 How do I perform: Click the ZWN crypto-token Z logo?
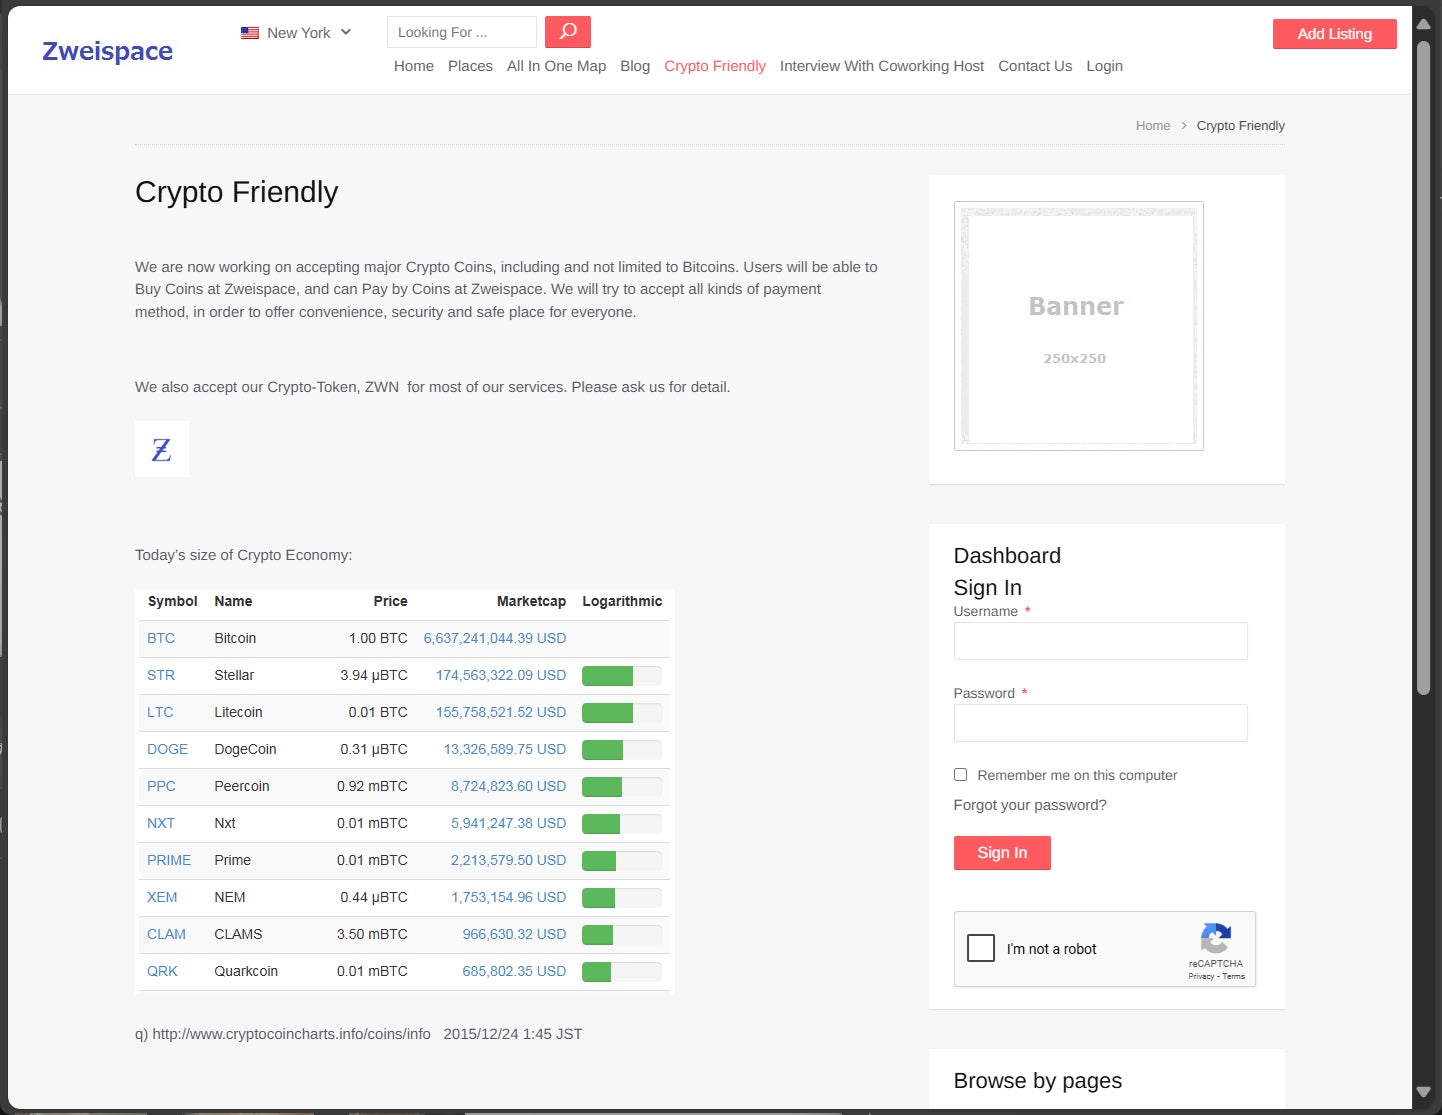tap(162, 449)
